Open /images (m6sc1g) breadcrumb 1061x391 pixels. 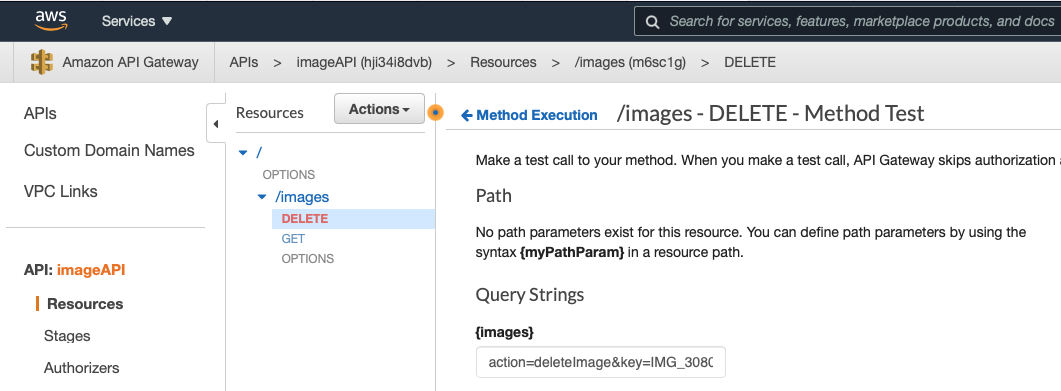tap(630, 62)
